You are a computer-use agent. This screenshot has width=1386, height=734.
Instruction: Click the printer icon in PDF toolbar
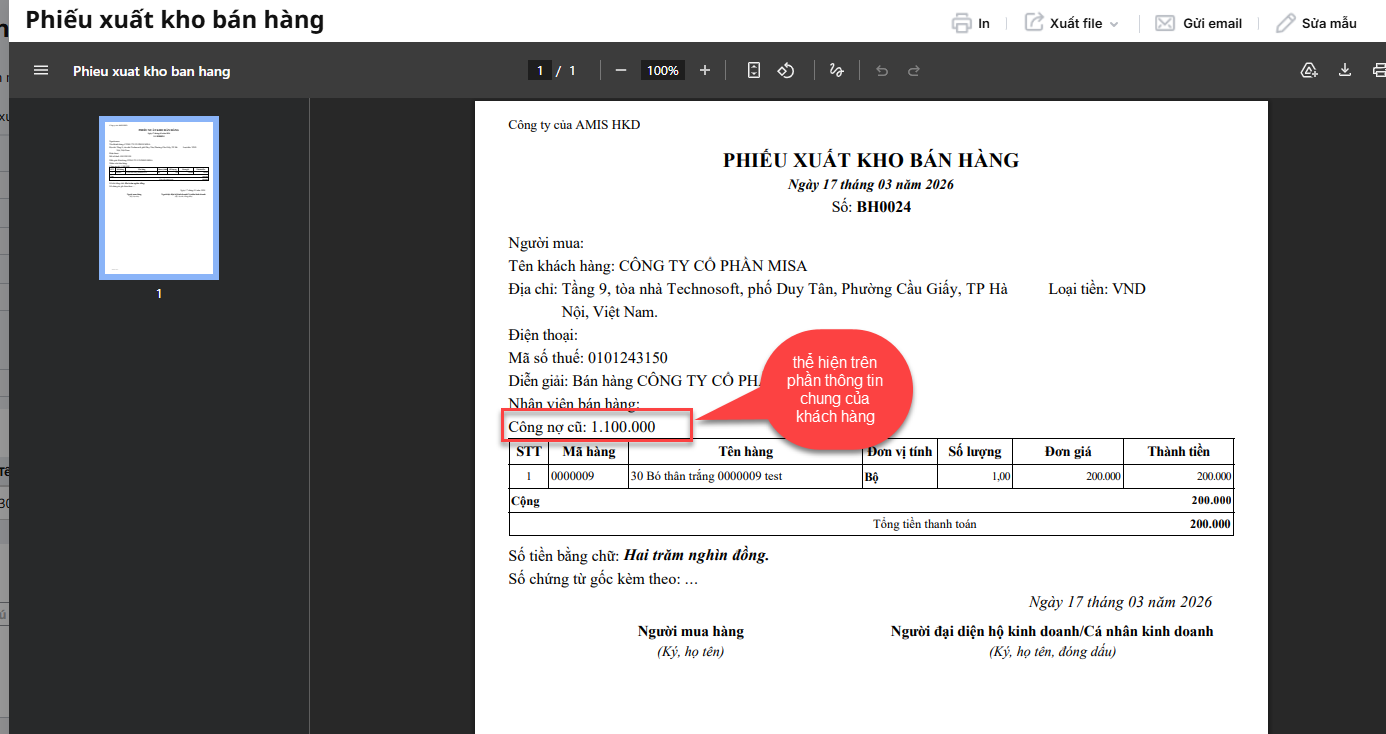point(1378,71)
